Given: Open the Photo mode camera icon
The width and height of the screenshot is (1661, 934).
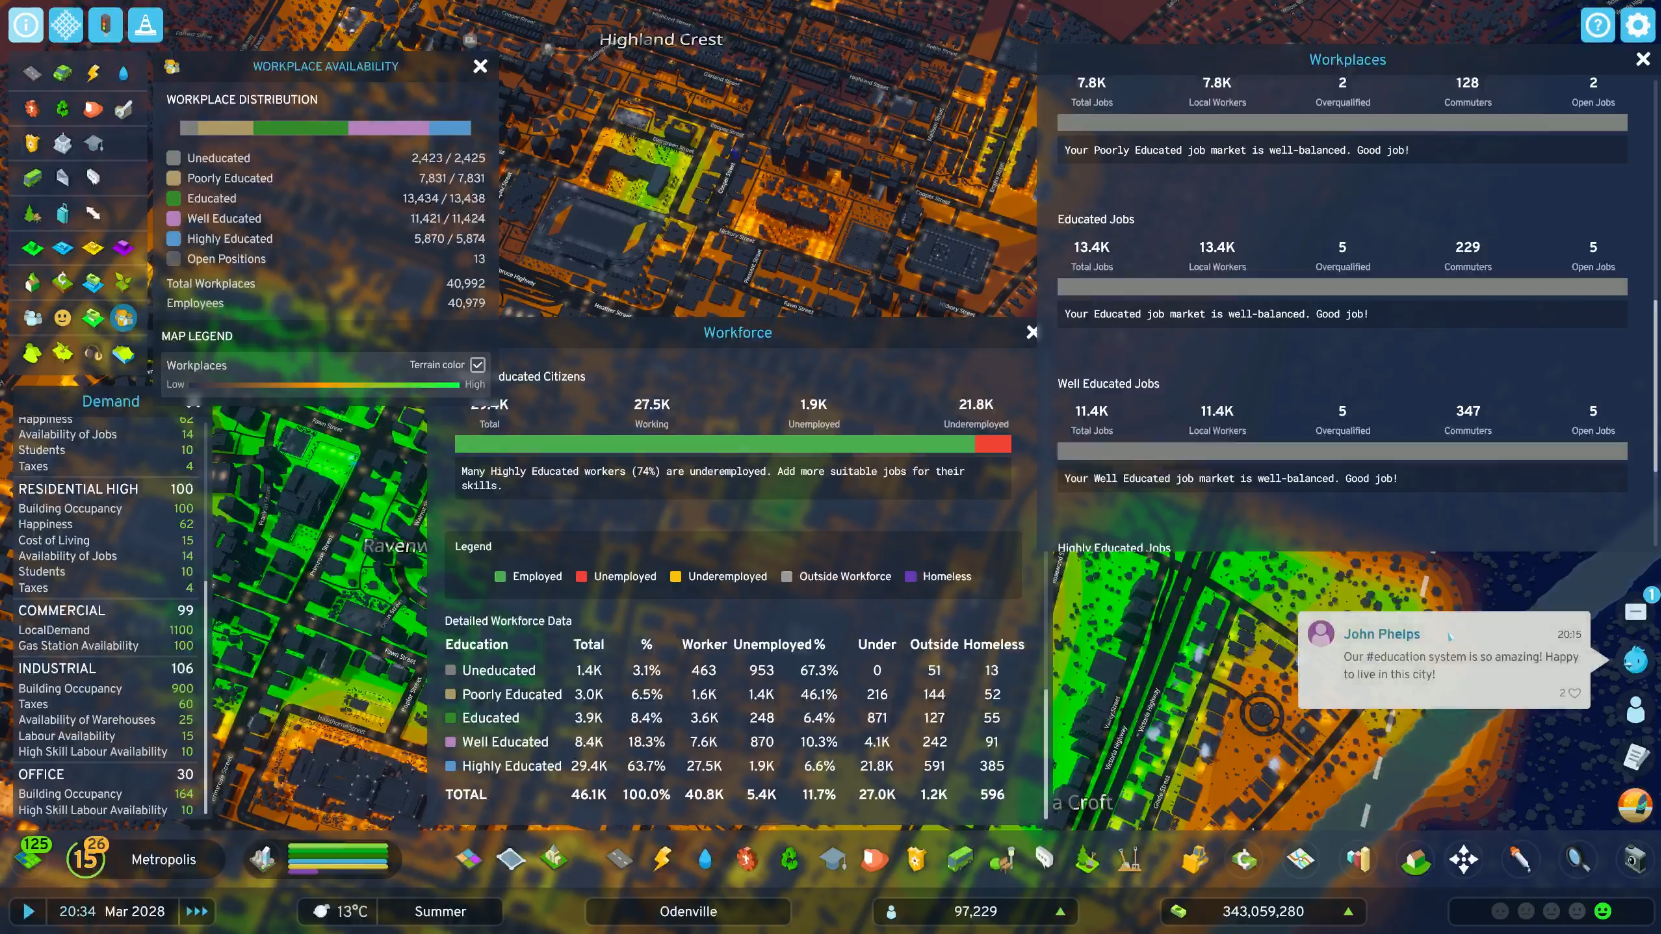Looking at the screenshot, I should (1635, 859).
